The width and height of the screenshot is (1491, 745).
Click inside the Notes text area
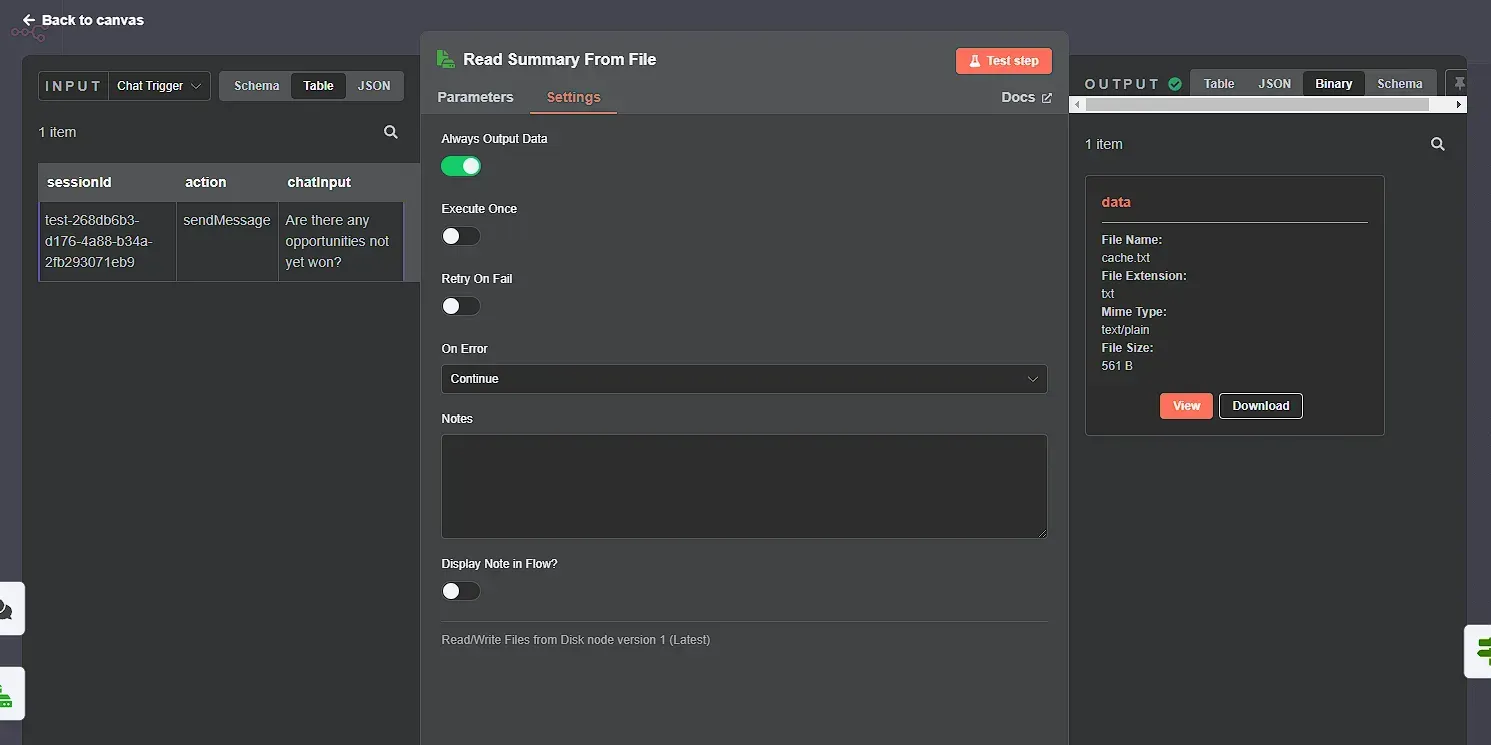pyautogui.click(x=744, y=486)
